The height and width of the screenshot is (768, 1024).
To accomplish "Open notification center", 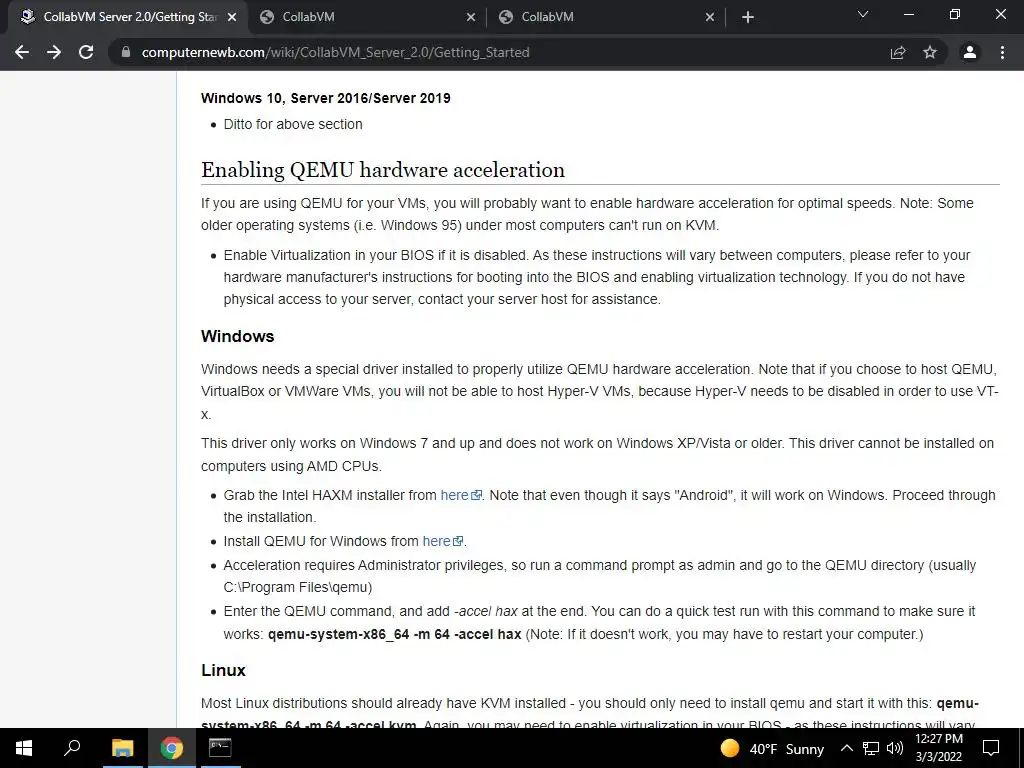I will coord(991,748).
